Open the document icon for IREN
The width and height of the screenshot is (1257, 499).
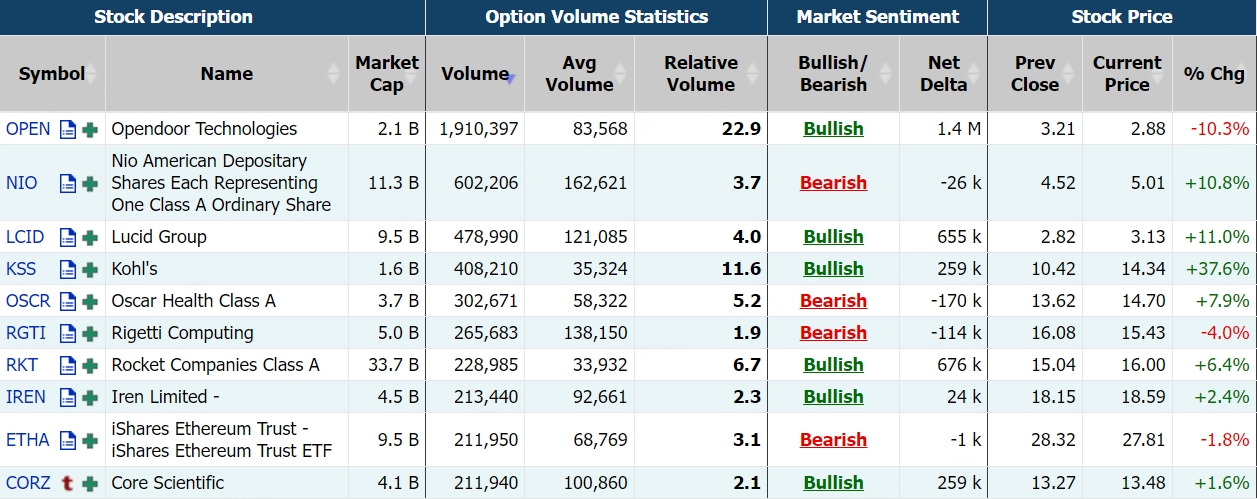68,397
